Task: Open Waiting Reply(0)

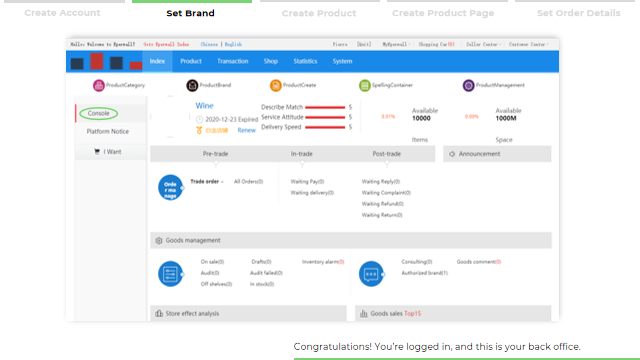Action: pyautogui.click(x=381, y=182)
